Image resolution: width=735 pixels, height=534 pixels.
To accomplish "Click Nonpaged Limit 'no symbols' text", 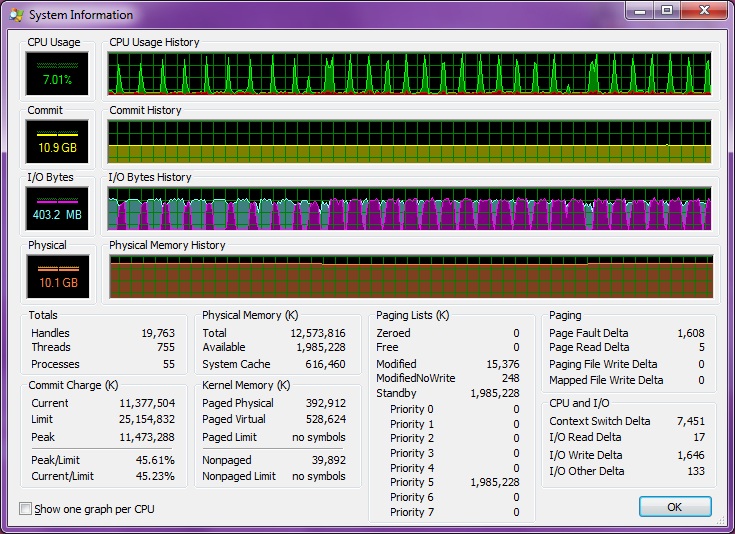I will [319, 476].
